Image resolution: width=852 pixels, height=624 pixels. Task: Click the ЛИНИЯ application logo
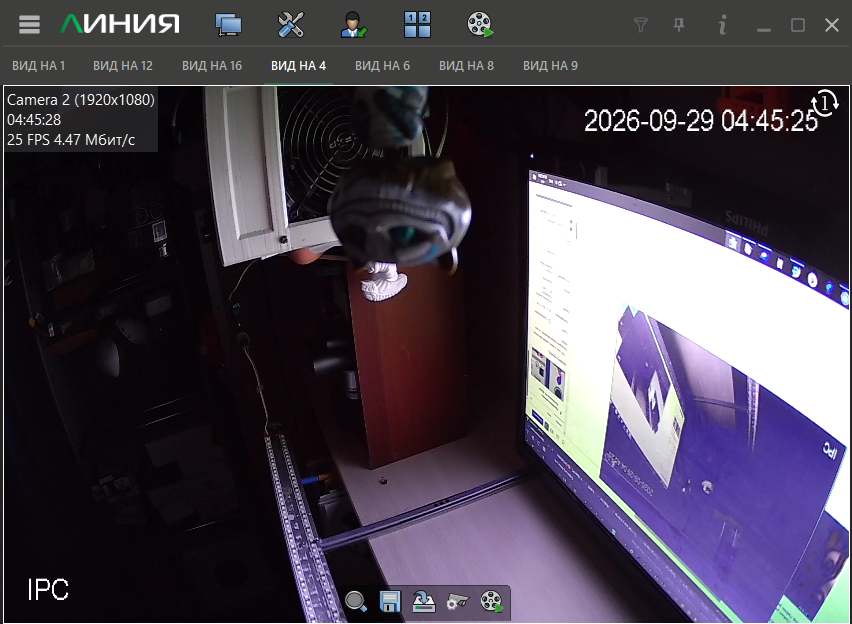[120, 24]
